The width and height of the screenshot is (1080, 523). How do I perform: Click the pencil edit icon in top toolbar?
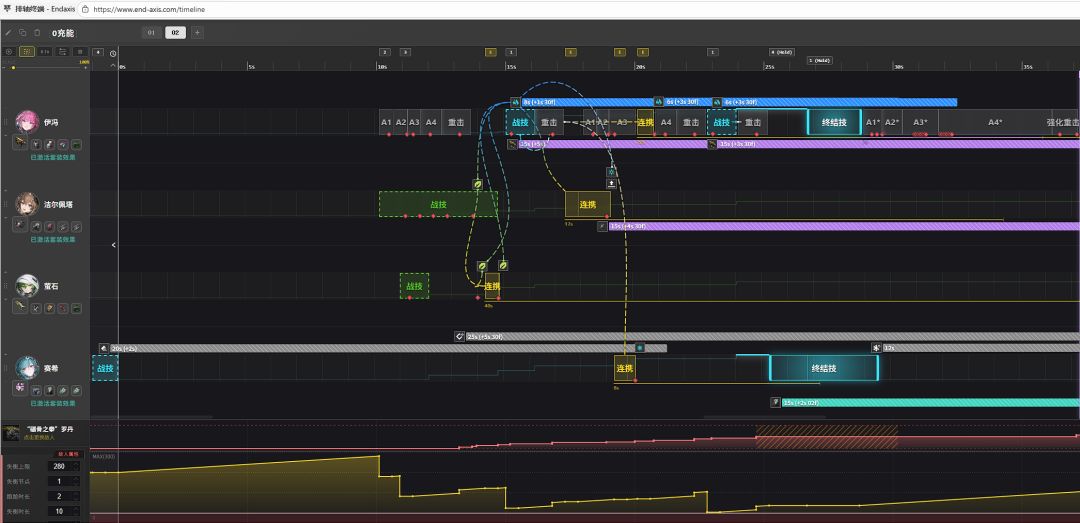(9, 33)
